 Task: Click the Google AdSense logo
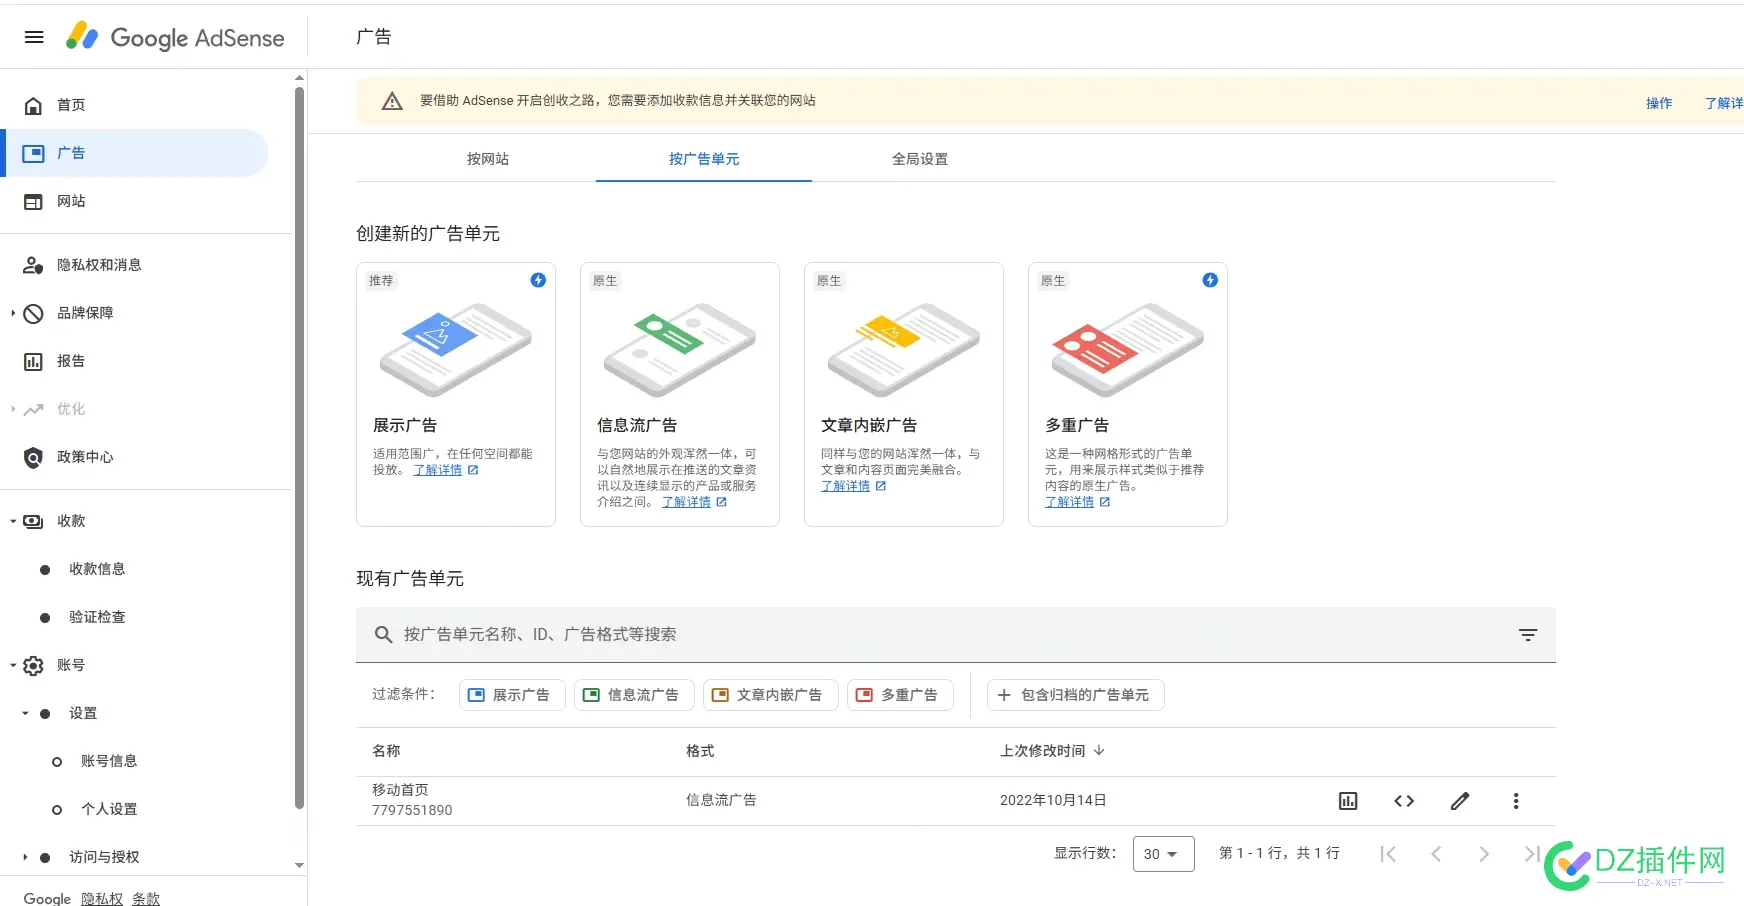[x=175, y=37]
